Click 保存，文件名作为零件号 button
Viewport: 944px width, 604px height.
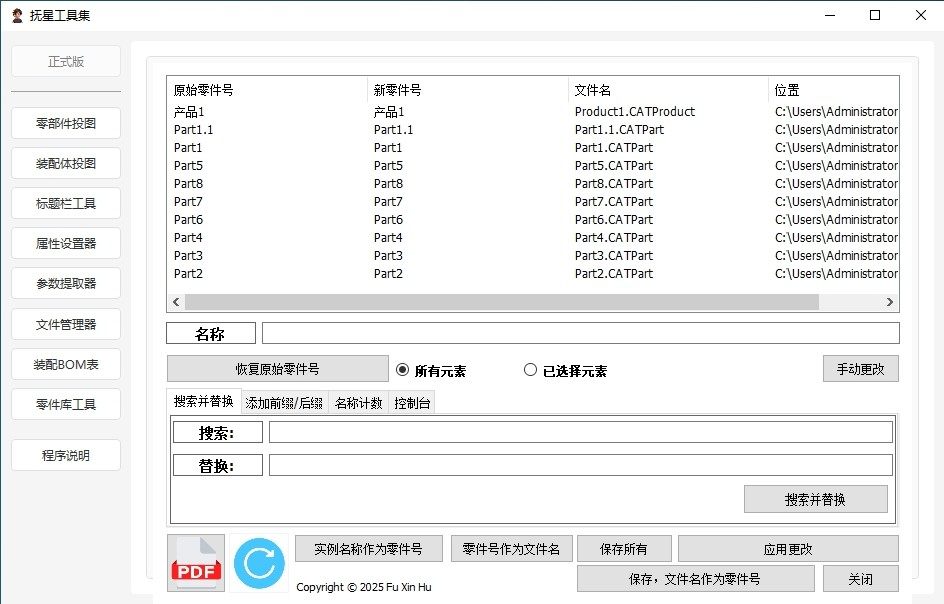click(x=695, y=579)
